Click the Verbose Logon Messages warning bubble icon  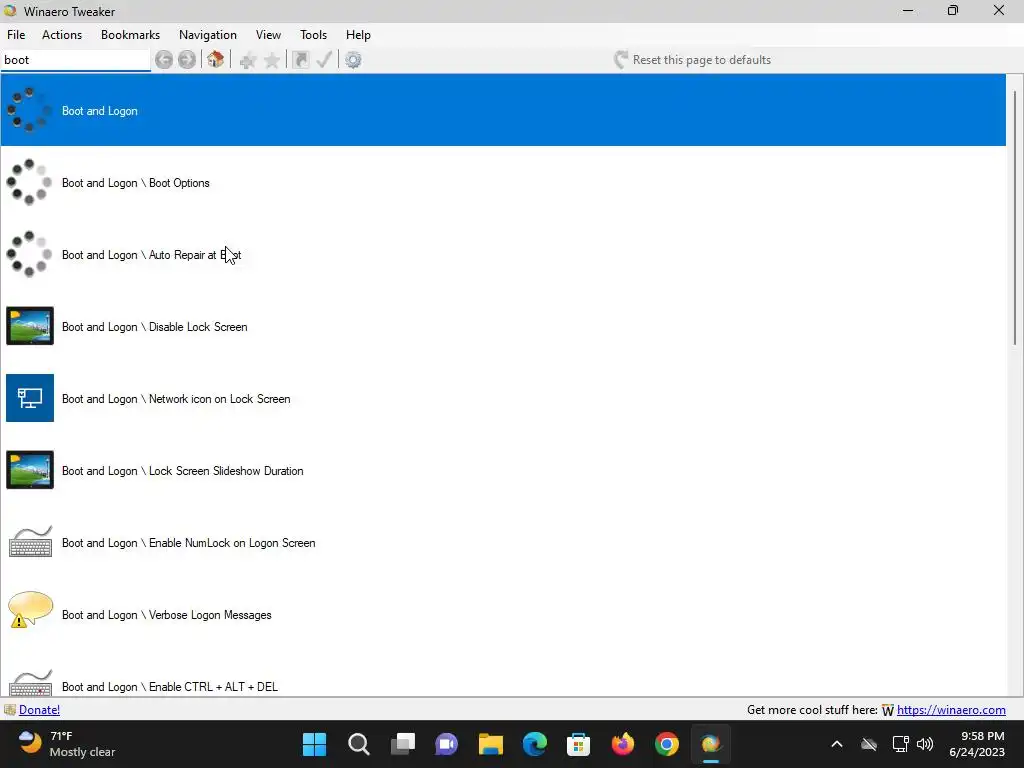[x=30, y=609]
